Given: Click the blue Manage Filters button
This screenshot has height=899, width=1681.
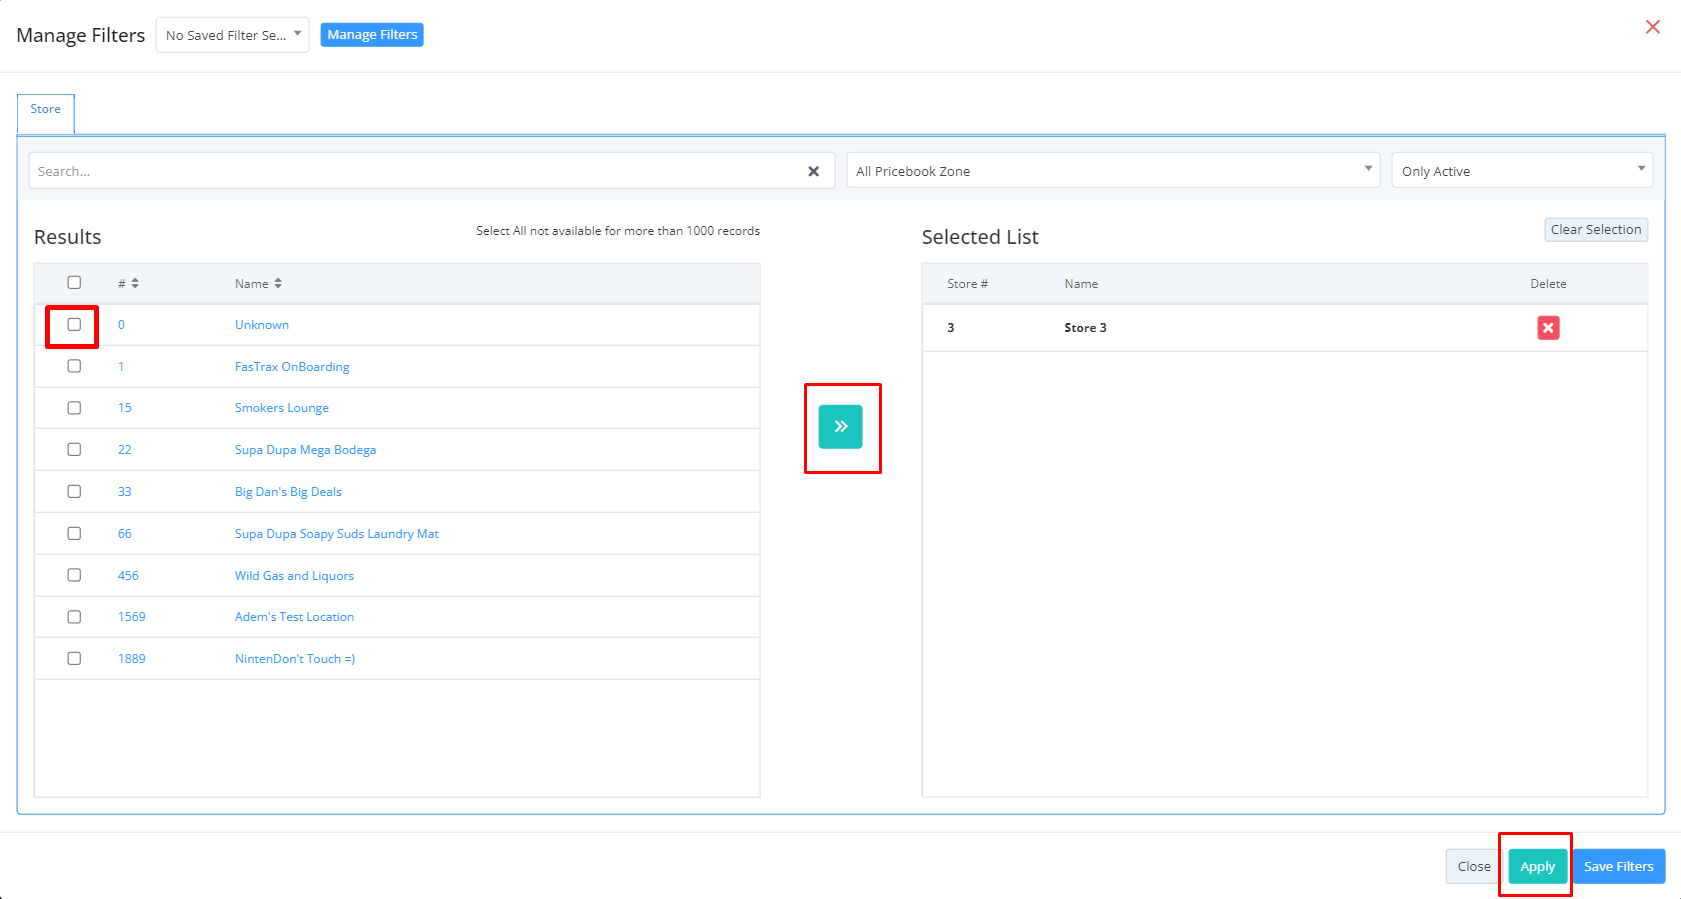Looking at the screenshot, I should [372, 35].
